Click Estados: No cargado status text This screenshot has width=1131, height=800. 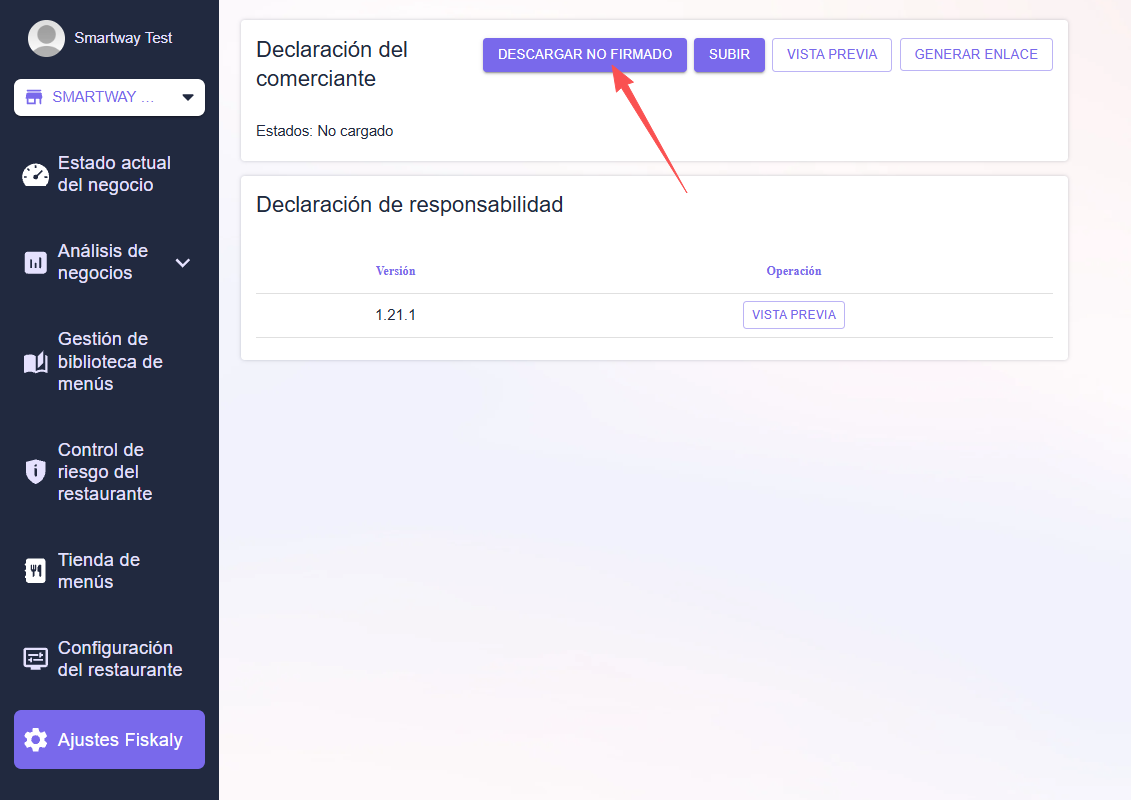325,131
